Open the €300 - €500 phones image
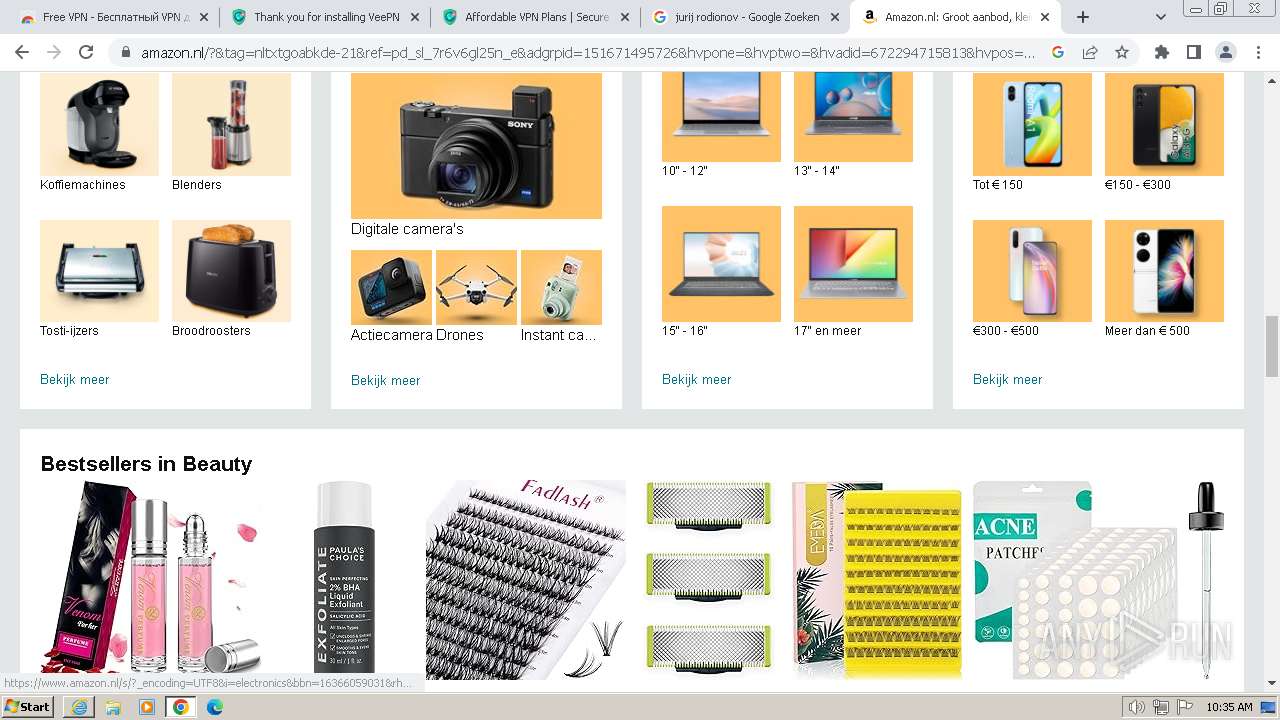Viewport: 1280px width, 720px height. (x=1032, y=271)
